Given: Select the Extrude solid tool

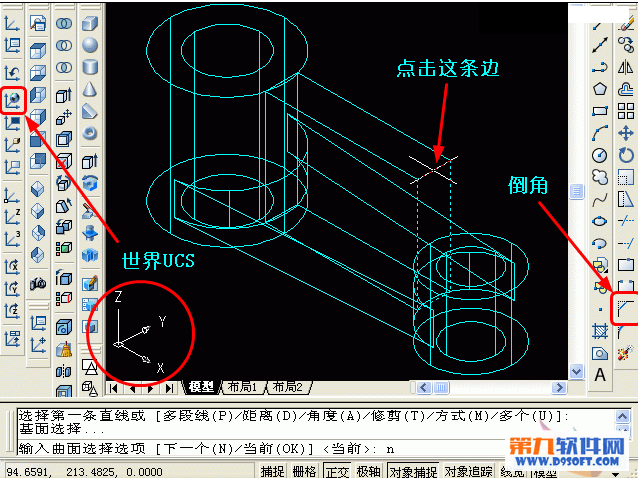Looking at the screenshot, I should pyautogui.click(x=90, y=161).
